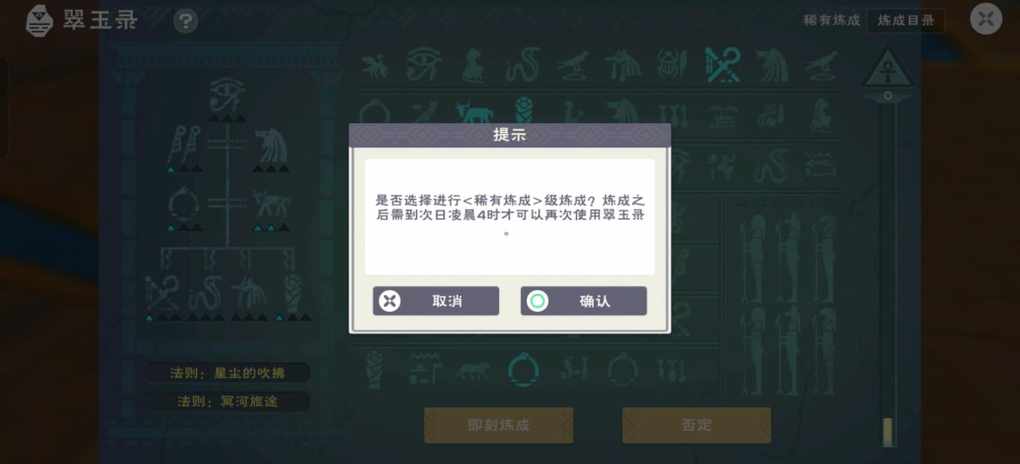Click the 即刻炼成 button
Viewport: 1020px width, 464px height.
point(498,425)
